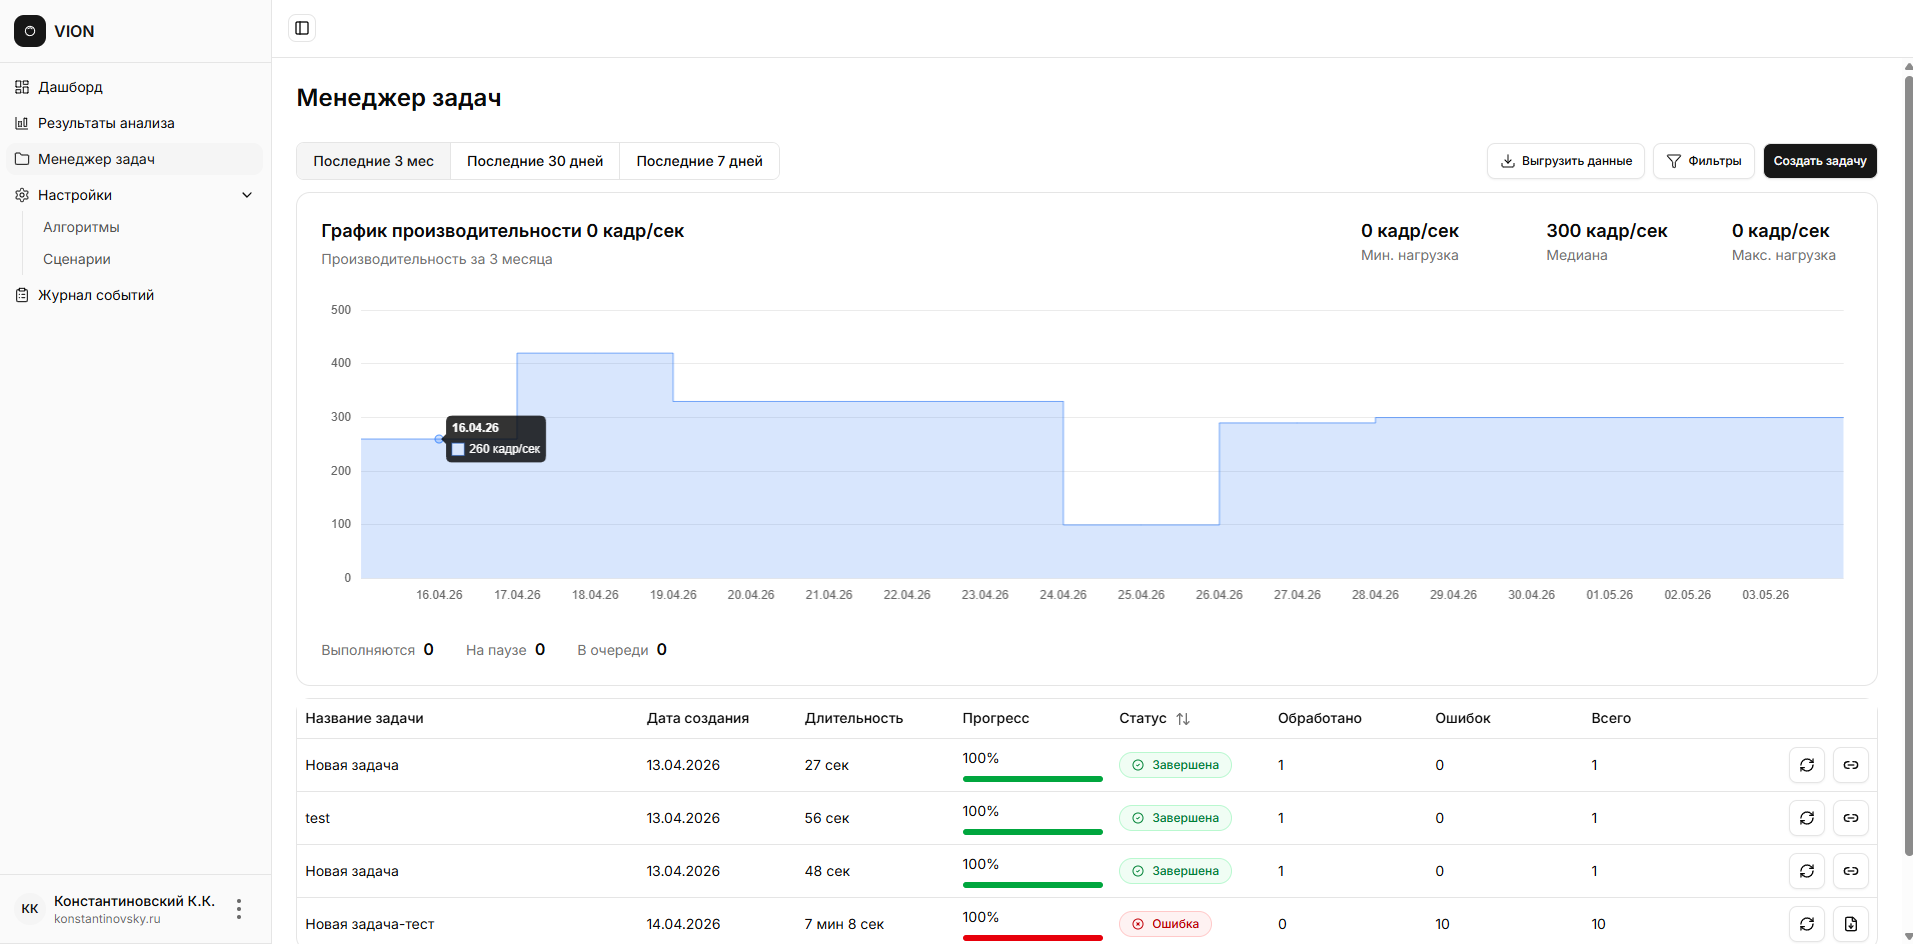Sort table by Статус column
The height and width of the screenshot is (944, 1913).
coord(1183,719)
